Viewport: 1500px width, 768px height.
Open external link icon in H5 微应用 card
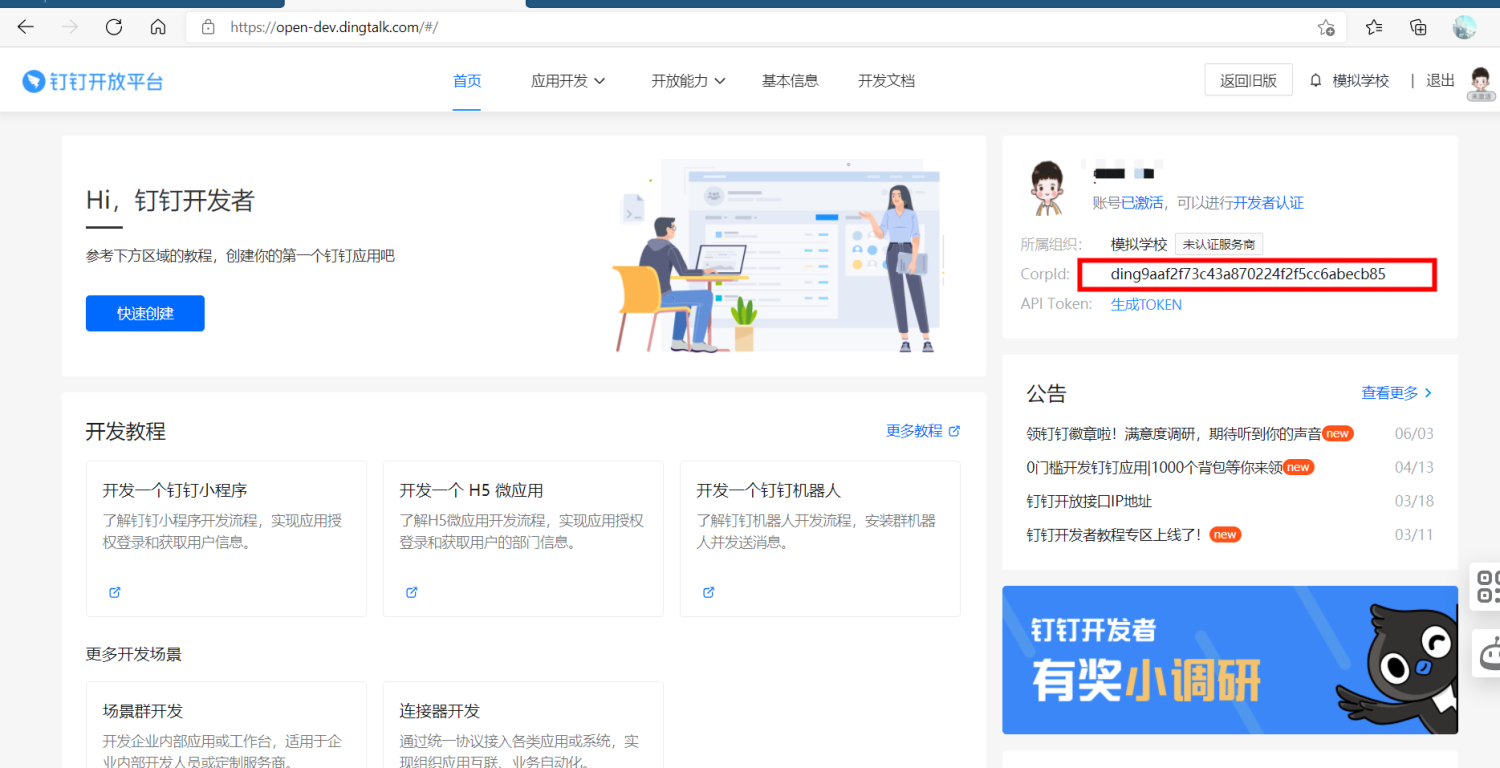411,592
